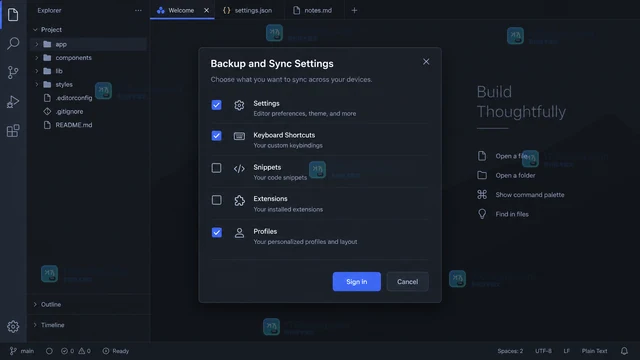Image resolution: width=640 pixels, height=360 pixels.
Task: Click the Snippets code brackets icon
Action: (x=239, y=169)
